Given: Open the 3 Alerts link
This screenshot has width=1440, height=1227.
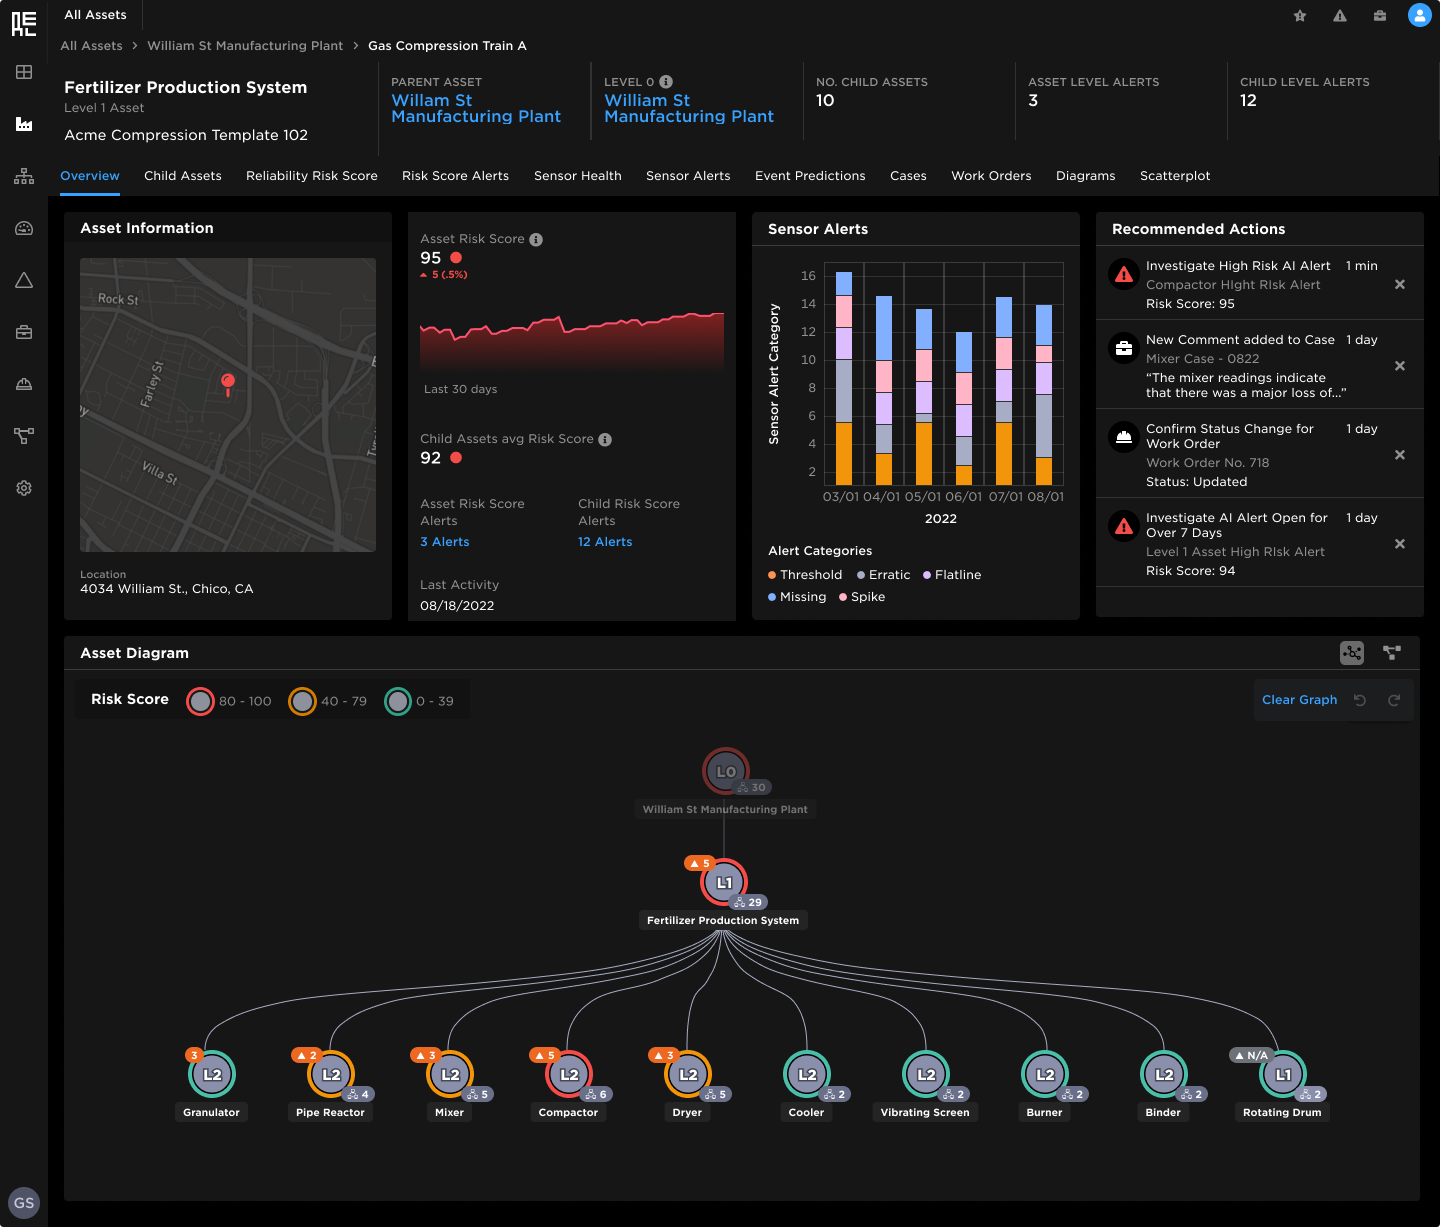Looking at the screenshot, I should click(445, 542).
